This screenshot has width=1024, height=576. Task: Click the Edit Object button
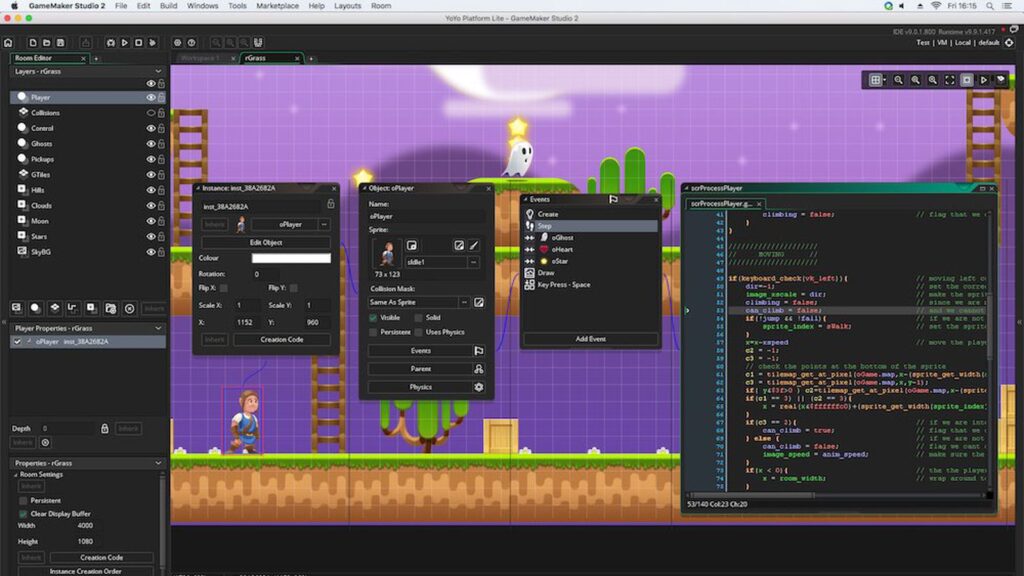click(266, 242)
